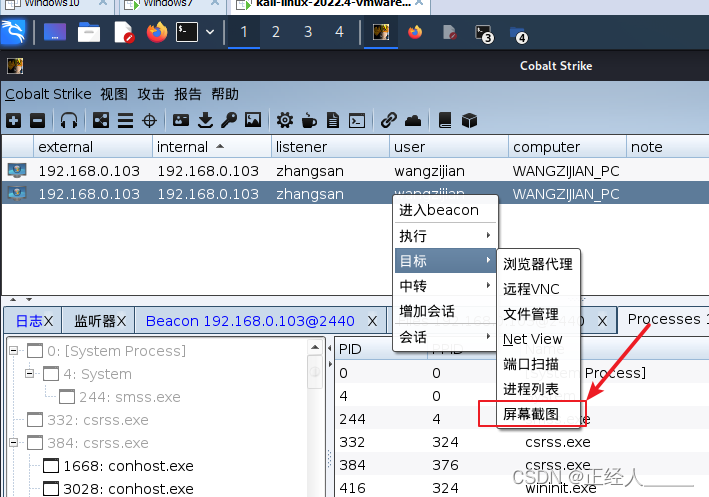Click the terminal scripted delivery icon
This screenshot has height=497, width=709.
tap(357, 121)
